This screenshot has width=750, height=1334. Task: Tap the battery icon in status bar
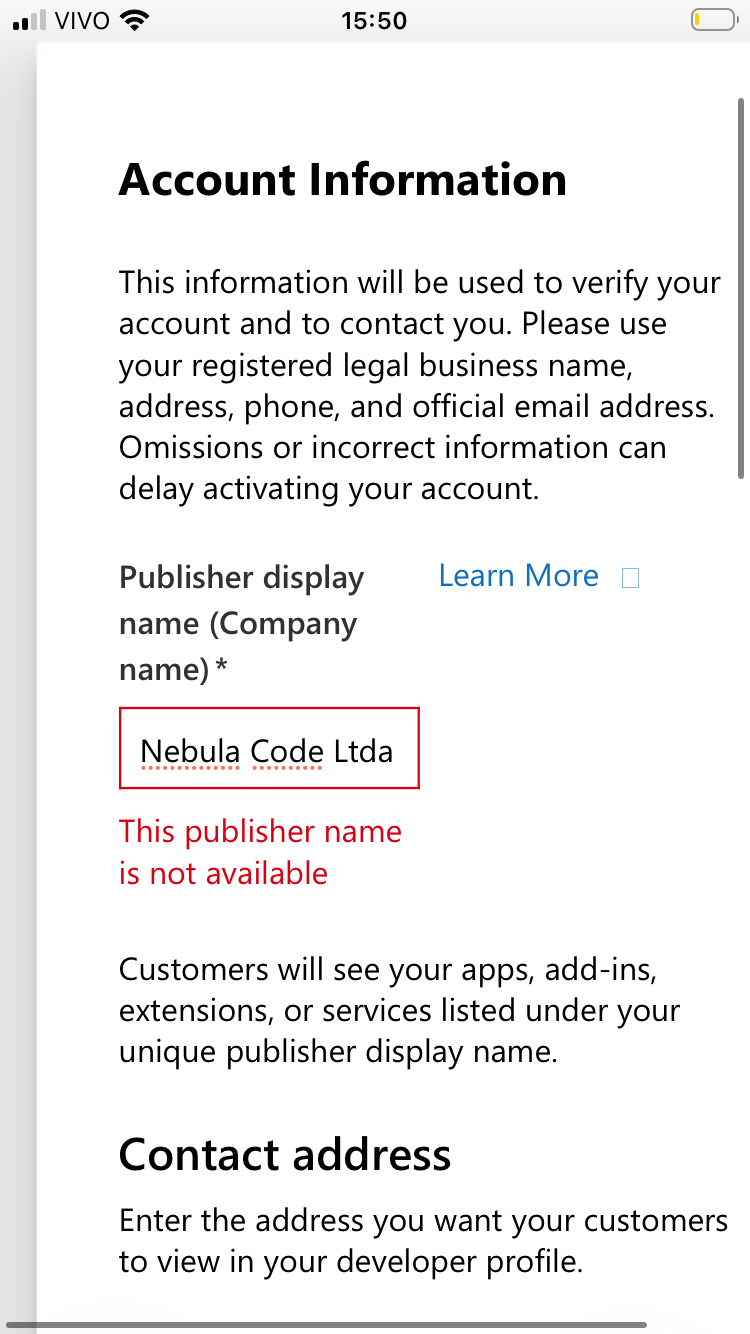[712, 20]
